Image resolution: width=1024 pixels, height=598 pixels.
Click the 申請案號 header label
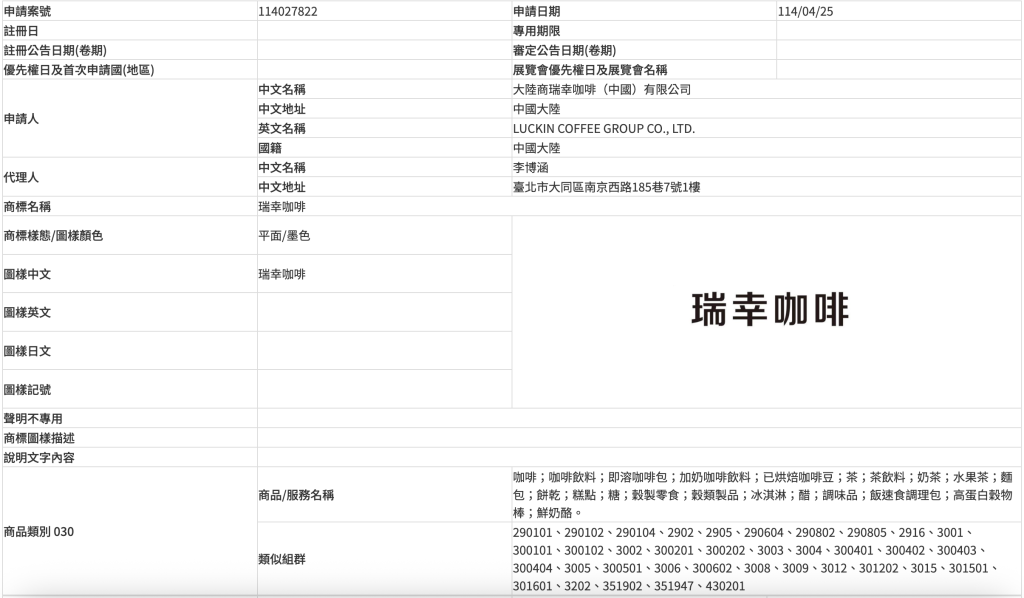(28, 11)
